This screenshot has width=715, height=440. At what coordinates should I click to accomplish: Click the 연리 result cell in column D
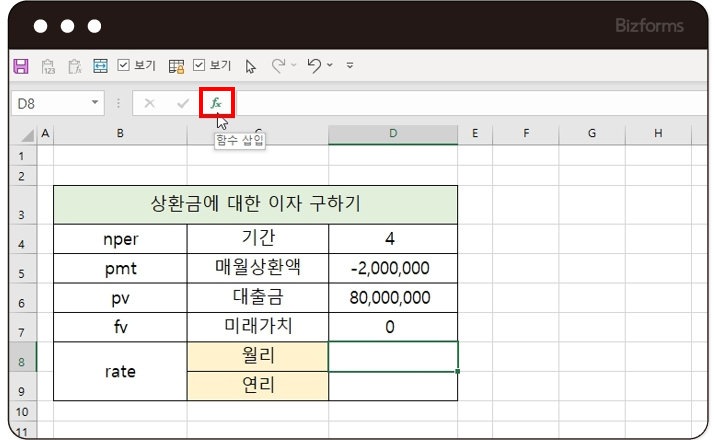tap(393, 386)
